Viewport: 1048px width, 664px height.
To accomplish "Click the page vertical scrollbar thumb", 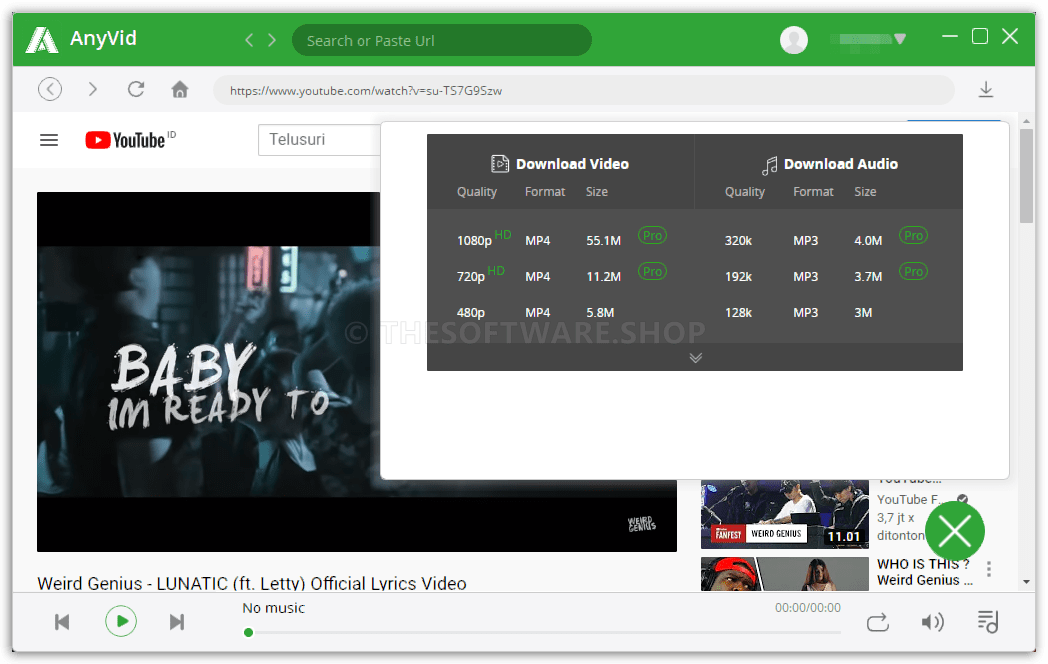I will tap(1027, 176).
